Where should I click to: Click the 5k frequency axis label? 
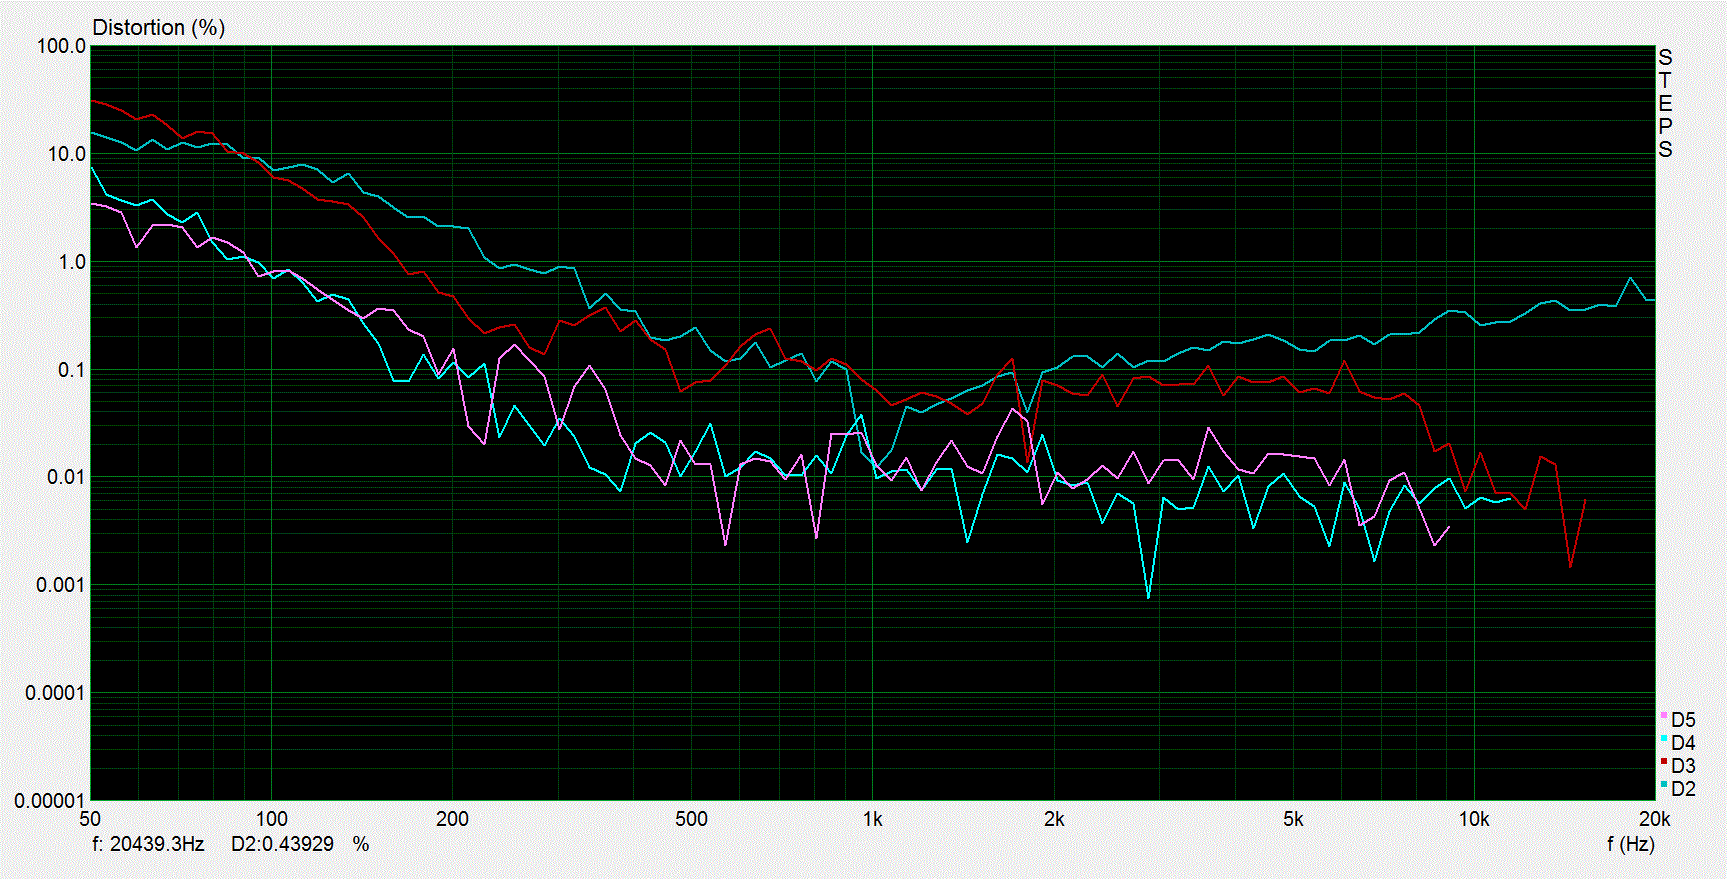click(1293, 819)
